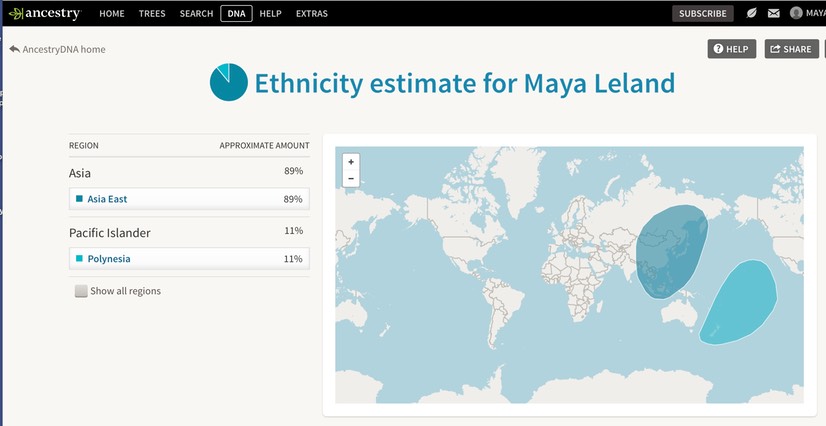
Task: Click the Ancestry logo
Action: 44,13
